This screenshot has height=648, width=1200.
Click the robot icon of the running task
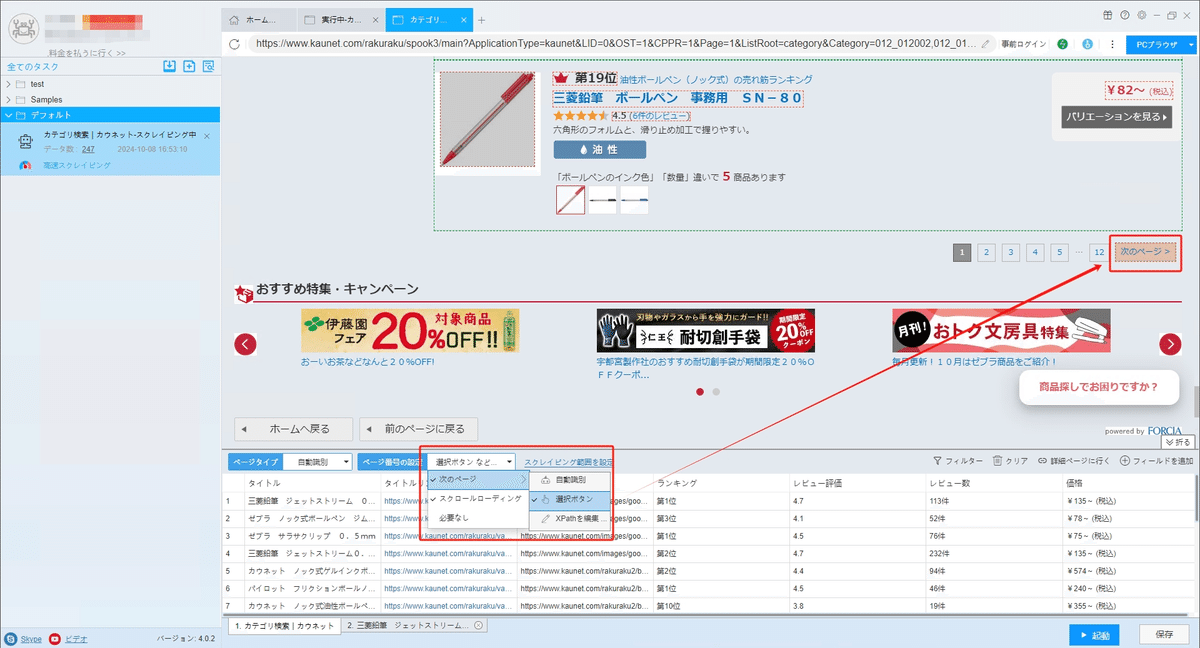click(x=26, y=141)
